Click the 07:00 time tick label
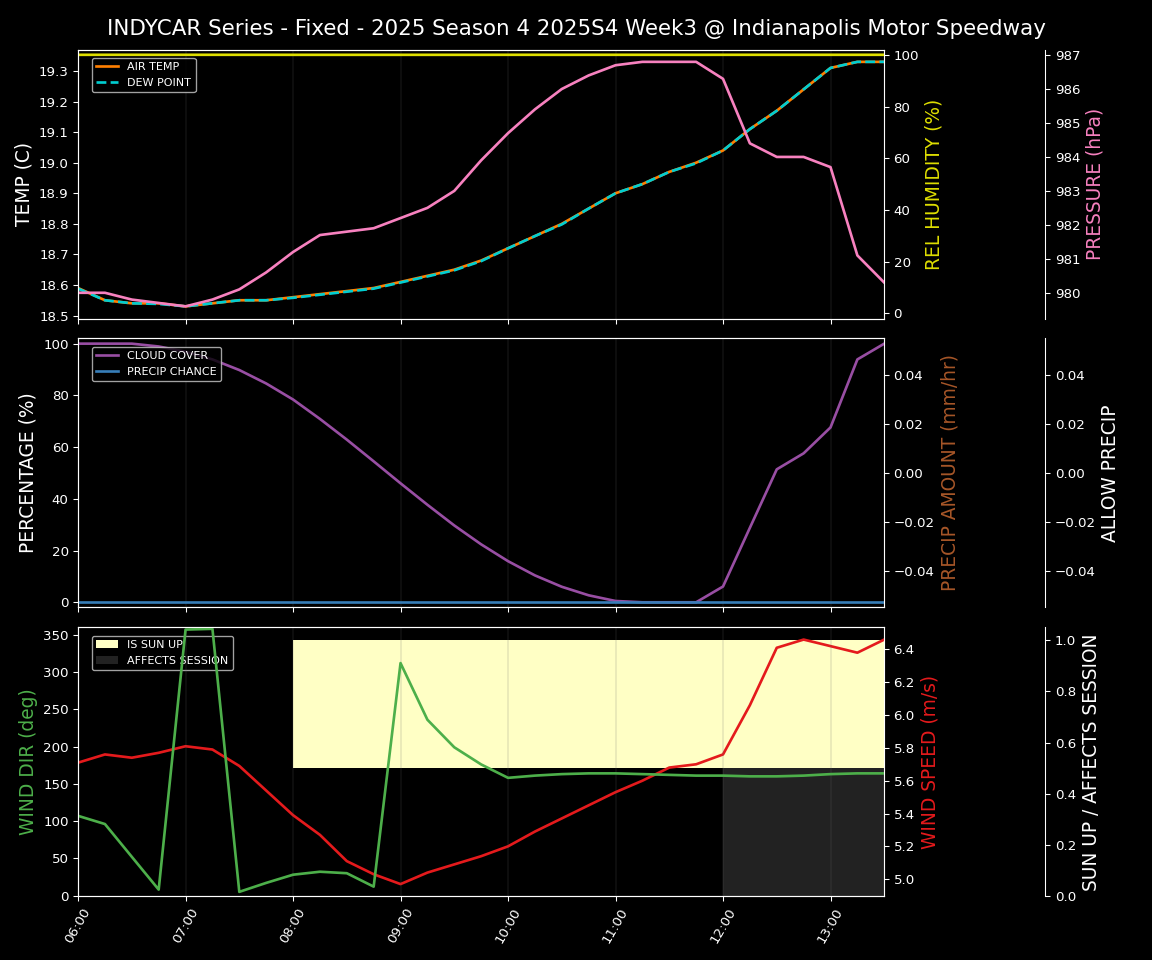This screenshot has height=960, width=1152. (184, 925)
